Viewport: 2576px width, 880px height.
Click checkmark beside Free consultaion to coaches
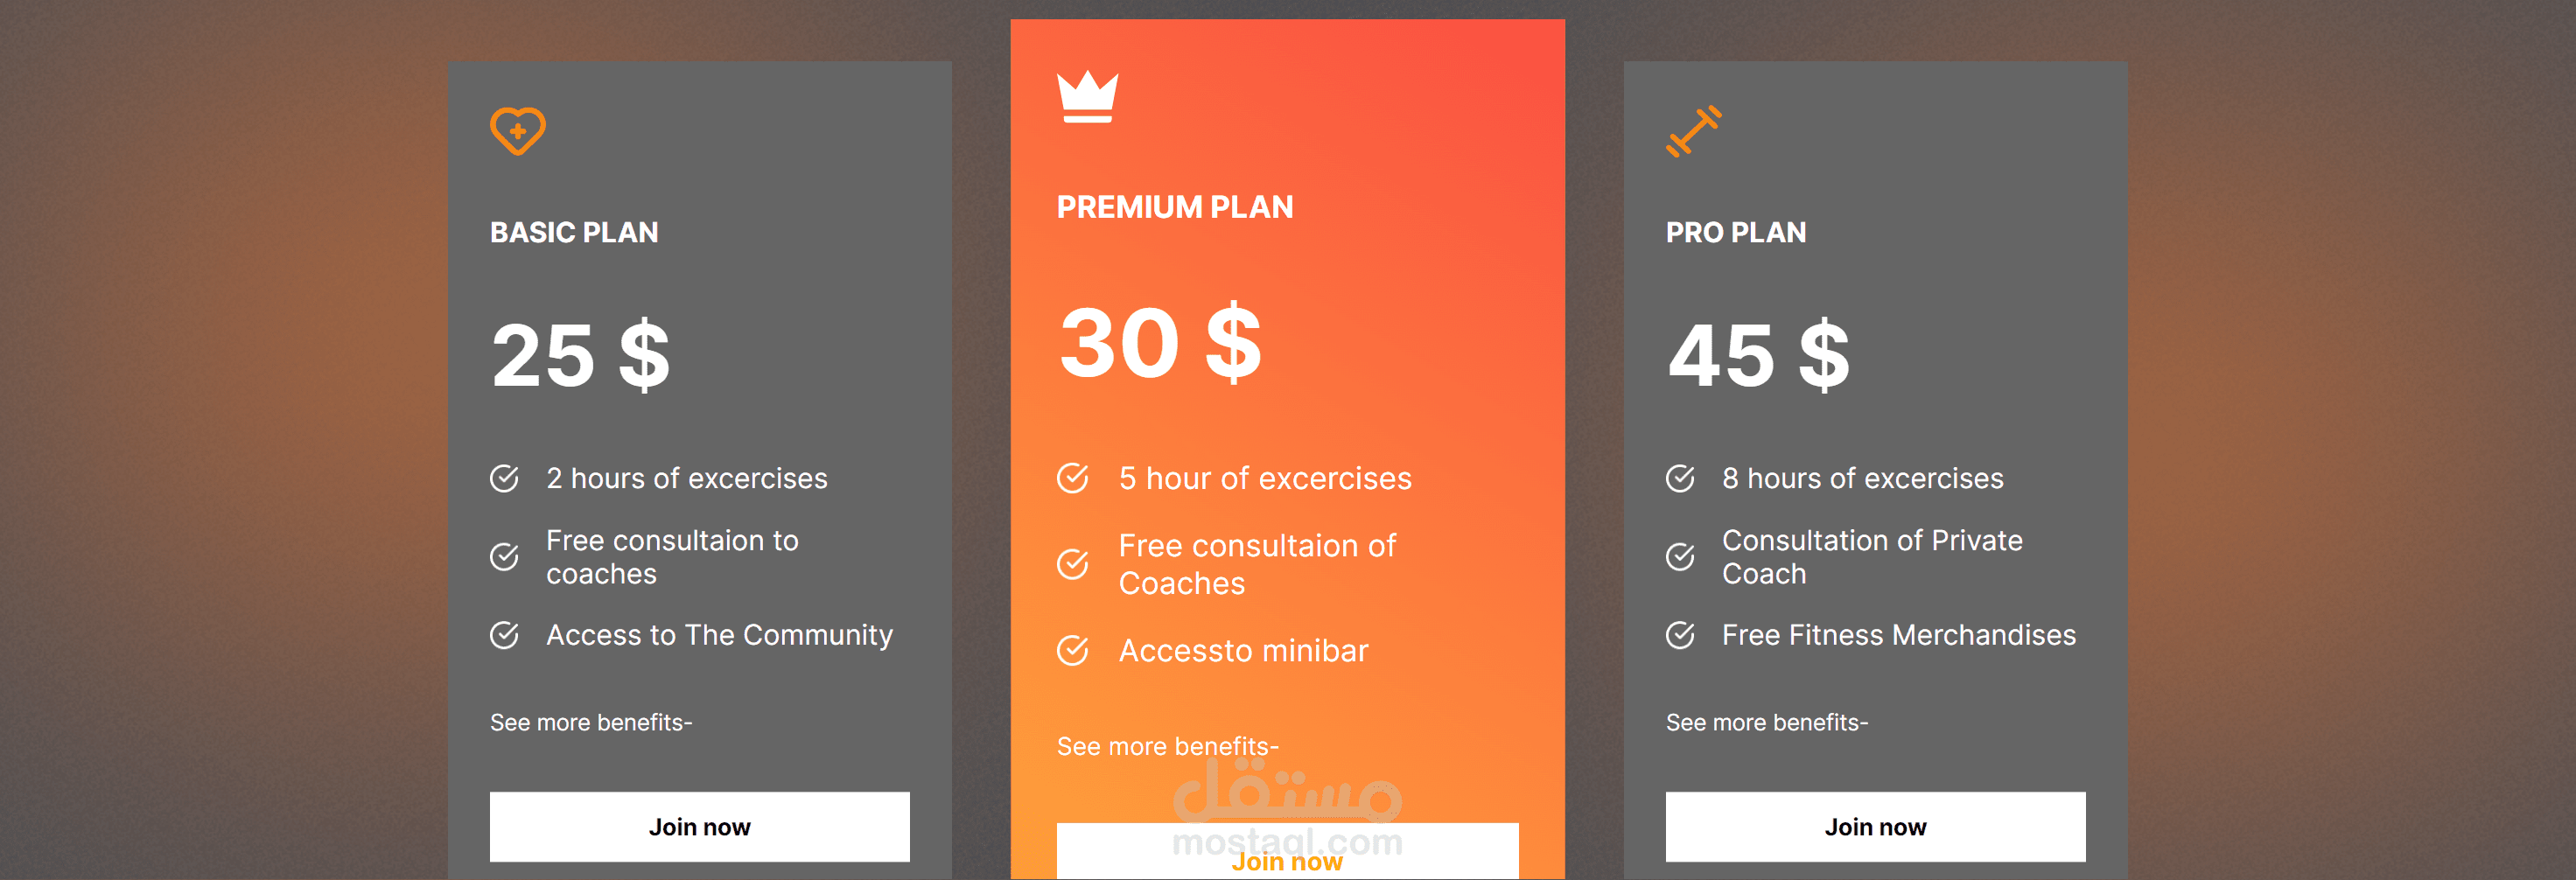(504, 557)
